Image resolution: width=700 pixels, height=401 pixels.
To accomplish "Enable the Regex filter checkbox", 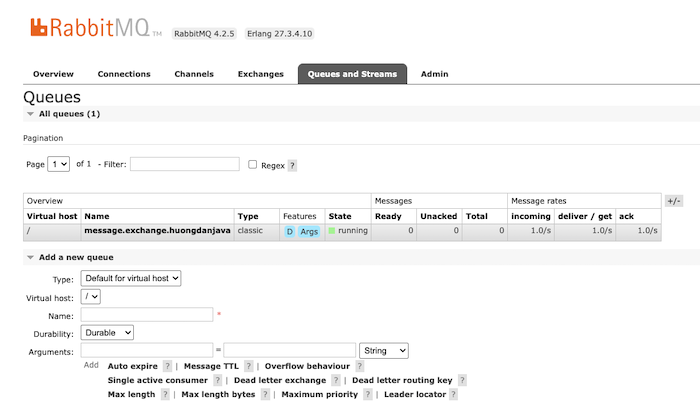I will (x=253, y=165).
